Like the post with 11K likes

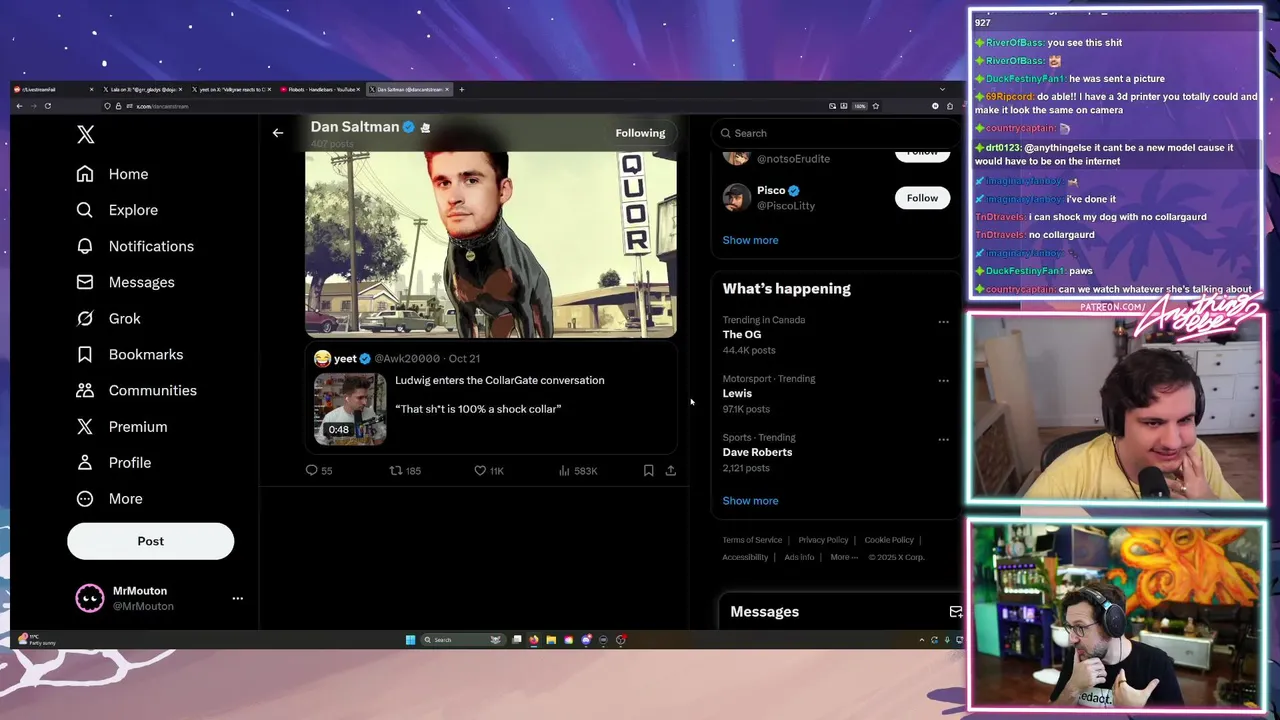[480, 470]
